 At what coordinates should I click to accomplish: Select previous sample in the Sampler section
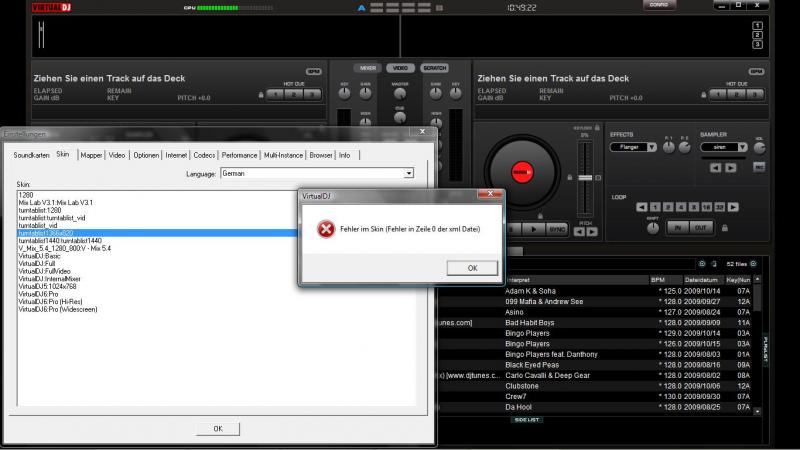715,167
